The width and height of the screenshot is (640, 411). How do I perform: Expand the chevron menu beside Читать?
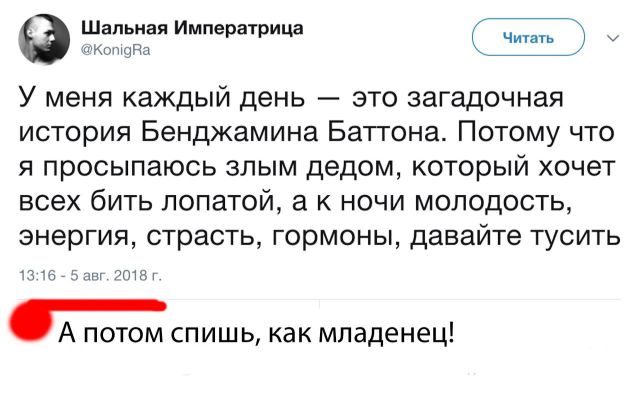point(613,38)
